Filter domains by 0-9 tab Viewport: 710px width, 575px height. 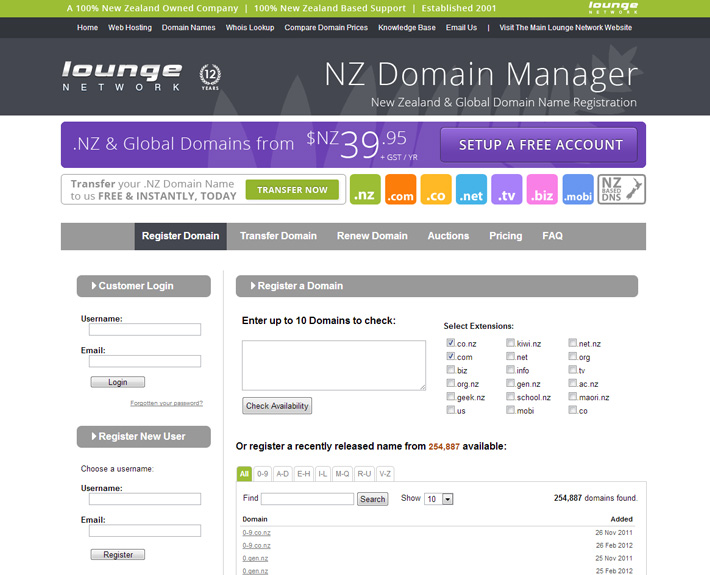[263, 474]
